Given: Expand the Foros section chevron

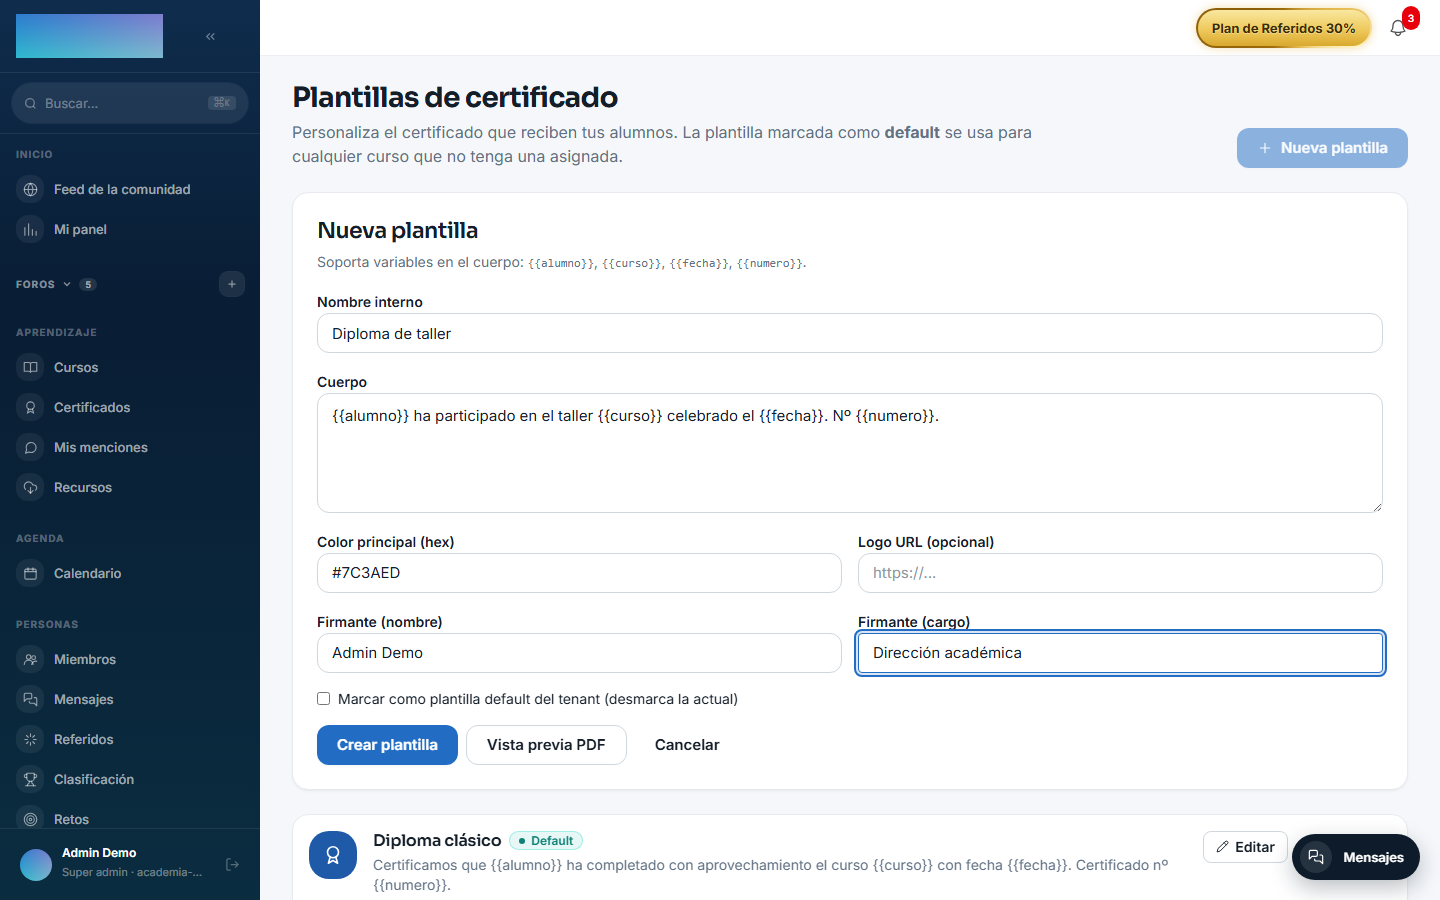Looking at the screenshot, I should (x=67, y=284).
